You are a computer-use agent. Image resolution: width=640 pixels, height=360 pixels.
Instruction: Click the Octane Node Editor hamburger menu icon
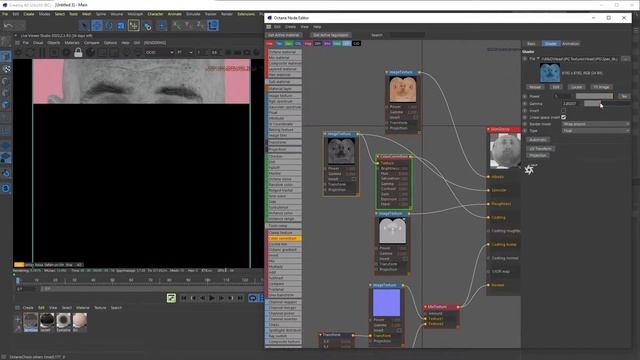click(x=269, y=27)
